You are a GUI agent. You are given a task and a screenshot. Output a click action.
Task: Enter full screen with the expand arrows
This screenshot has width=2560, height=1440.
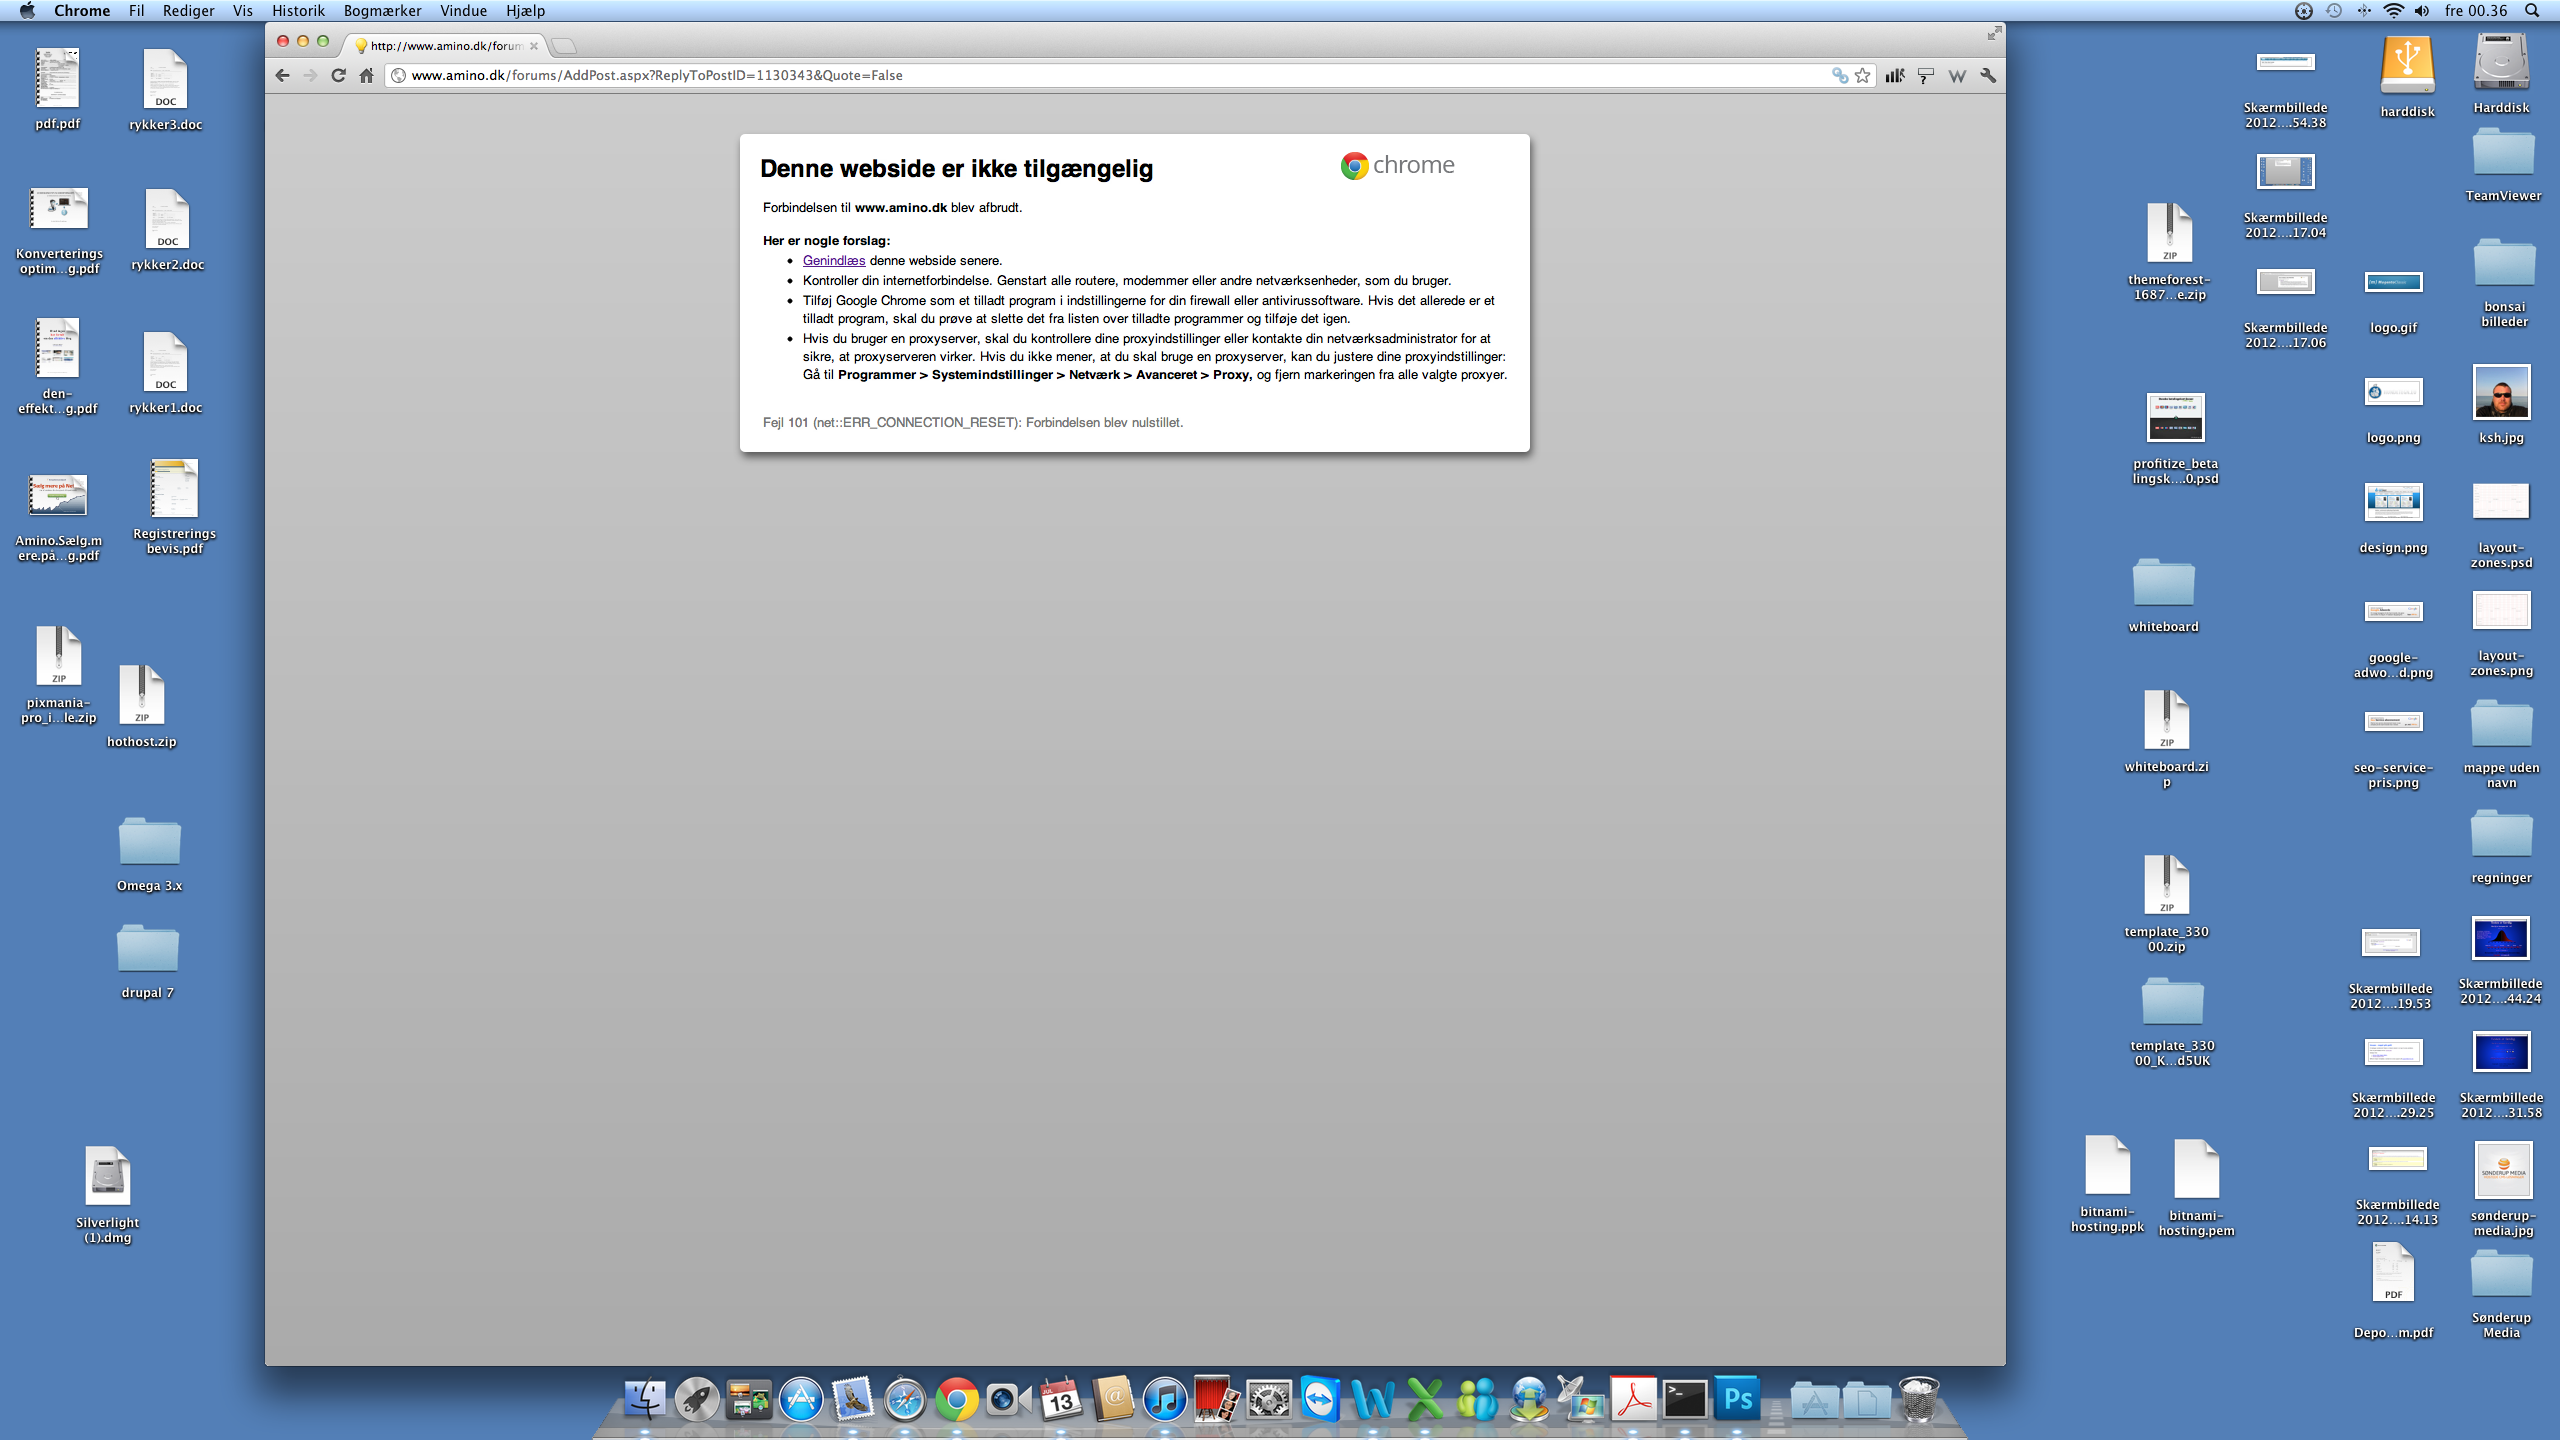1994,34
